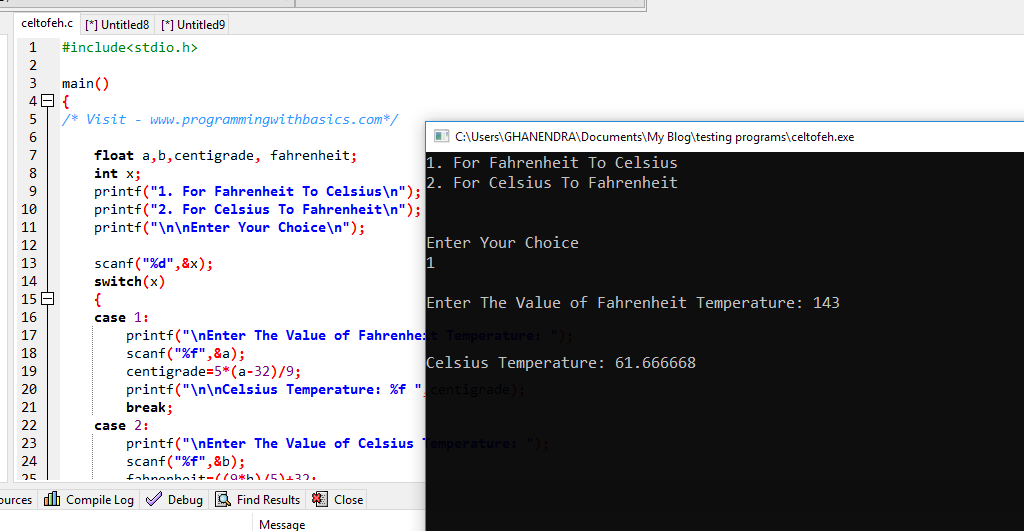
Task: Click the #include<stdio.h> line
Action: (x=129, y=47)
